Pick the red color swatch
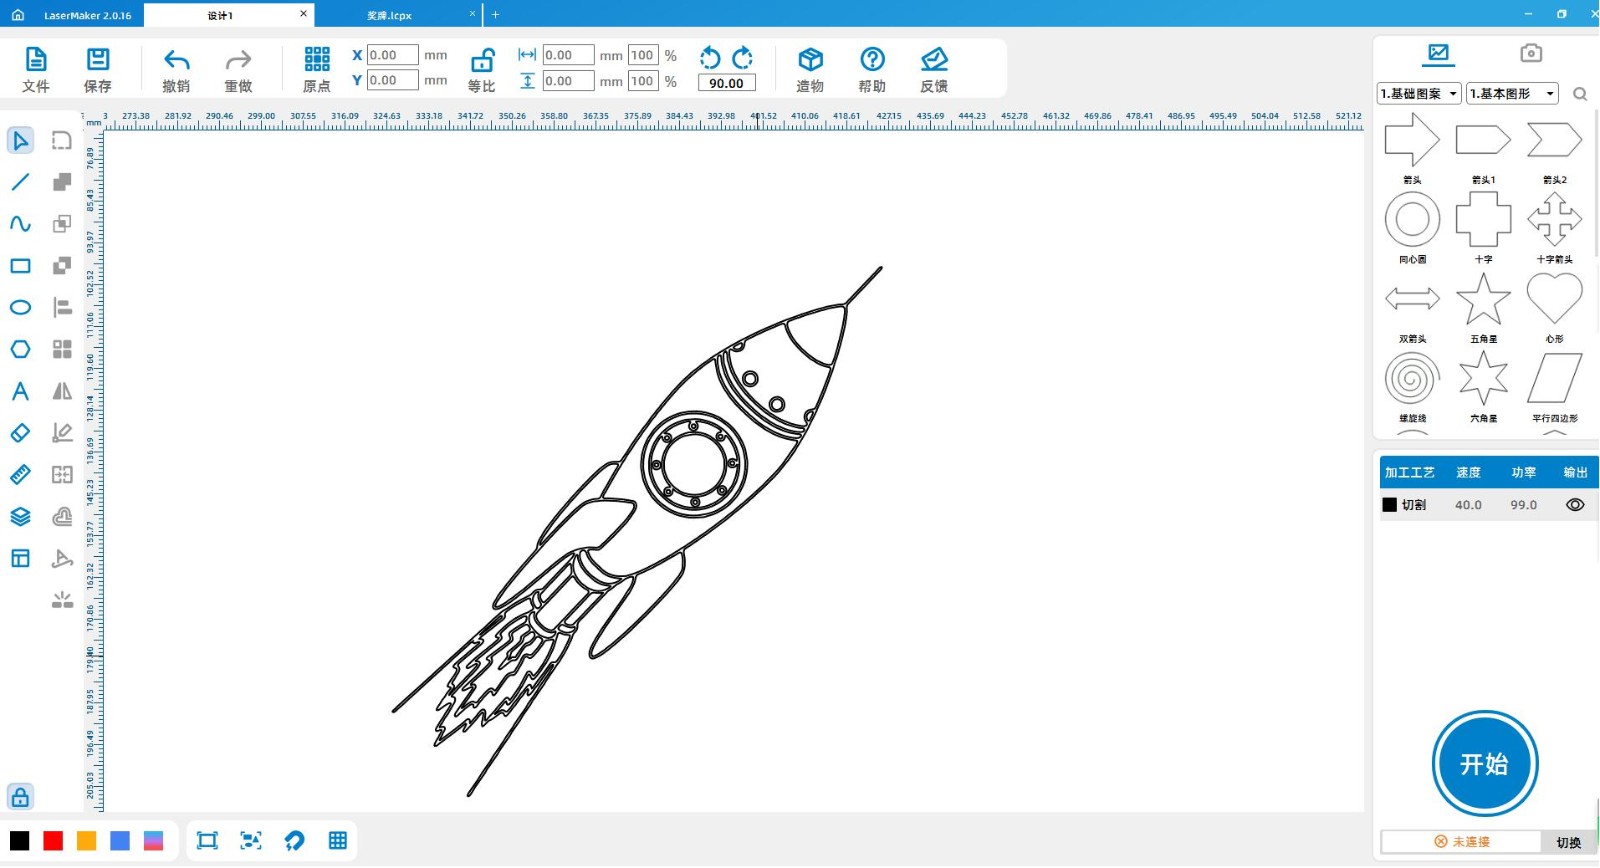The height and width of the screenshot is (868, 1600). point(53,841)
